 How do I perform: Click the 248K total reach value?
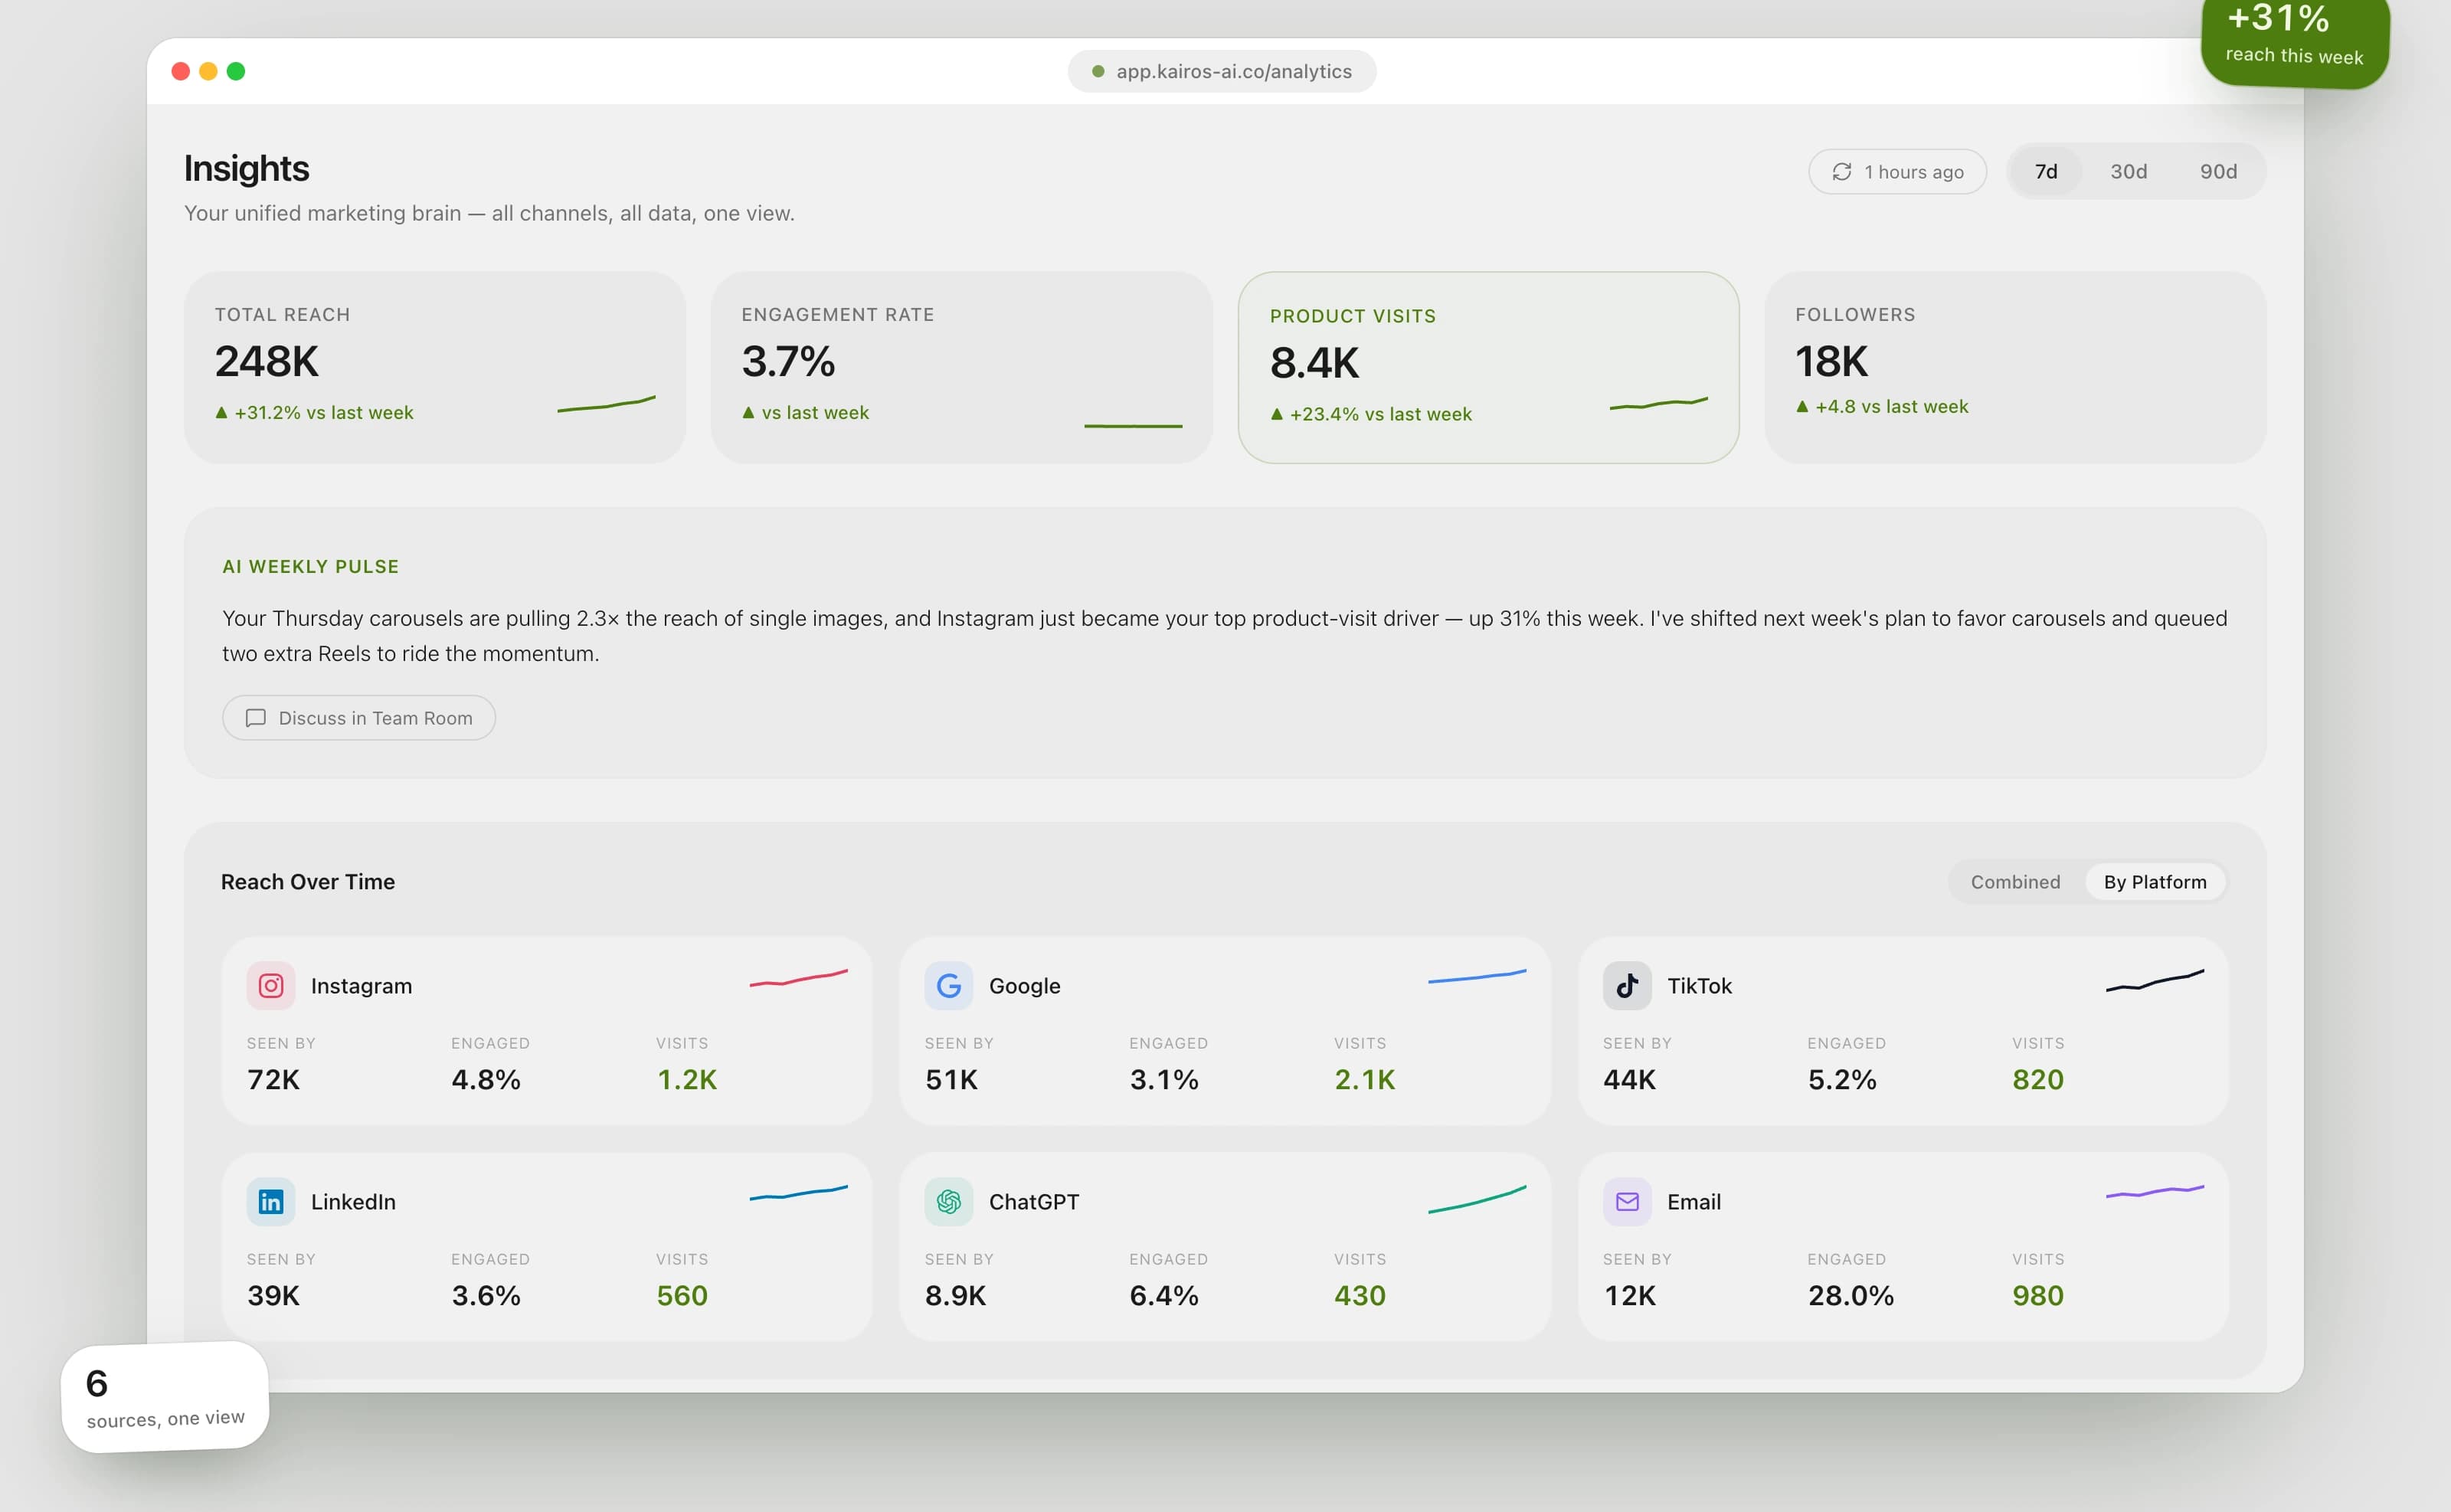click(x=266, y=361)
